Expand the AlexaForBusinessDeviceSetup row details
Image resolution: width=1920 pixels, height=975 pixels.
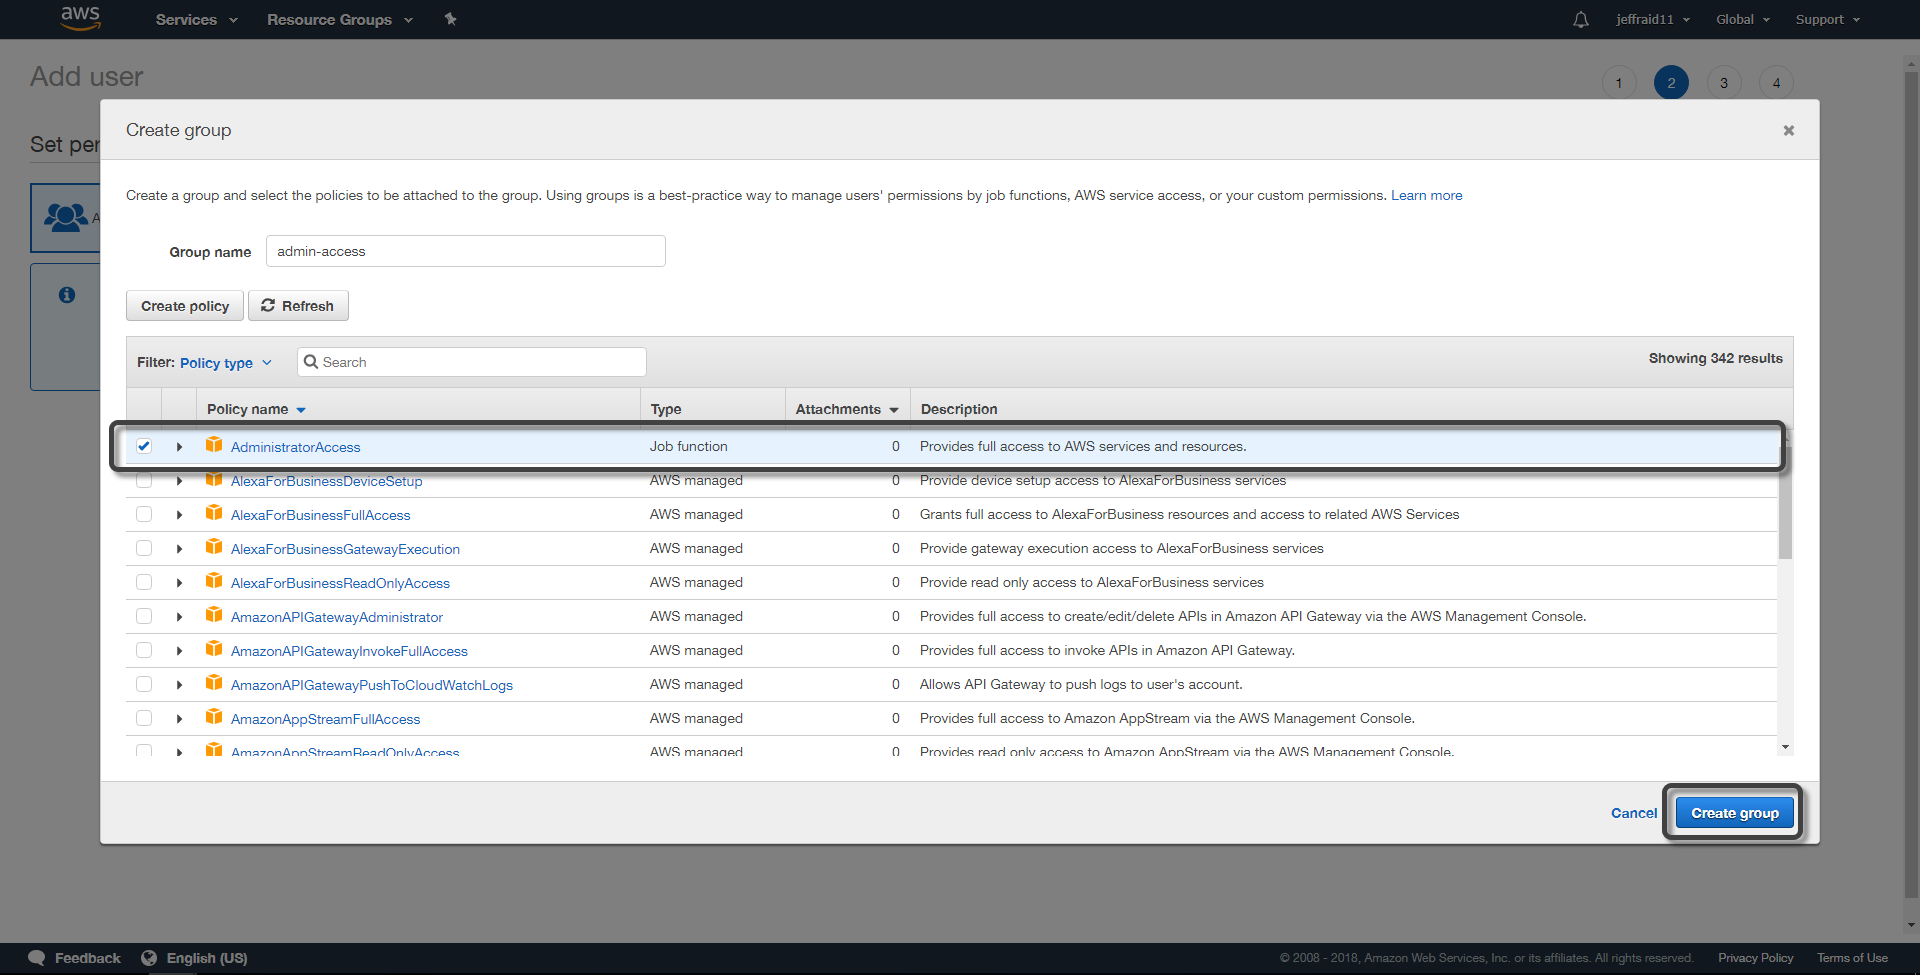[179, 481]
